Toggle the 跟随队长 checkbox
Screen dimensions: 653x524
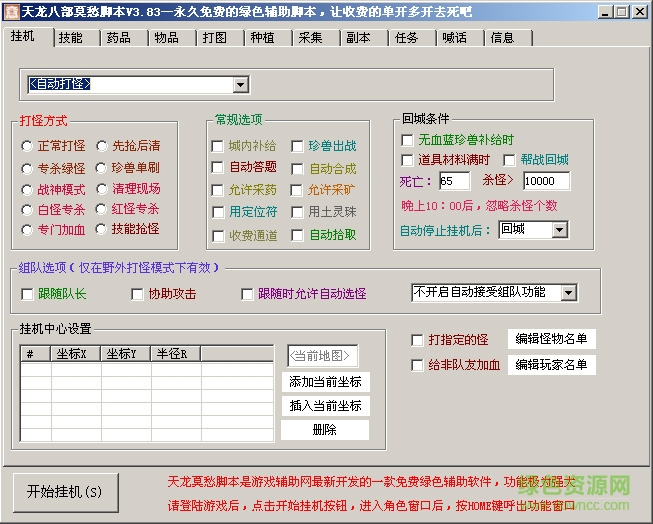[x=27, y=294]
